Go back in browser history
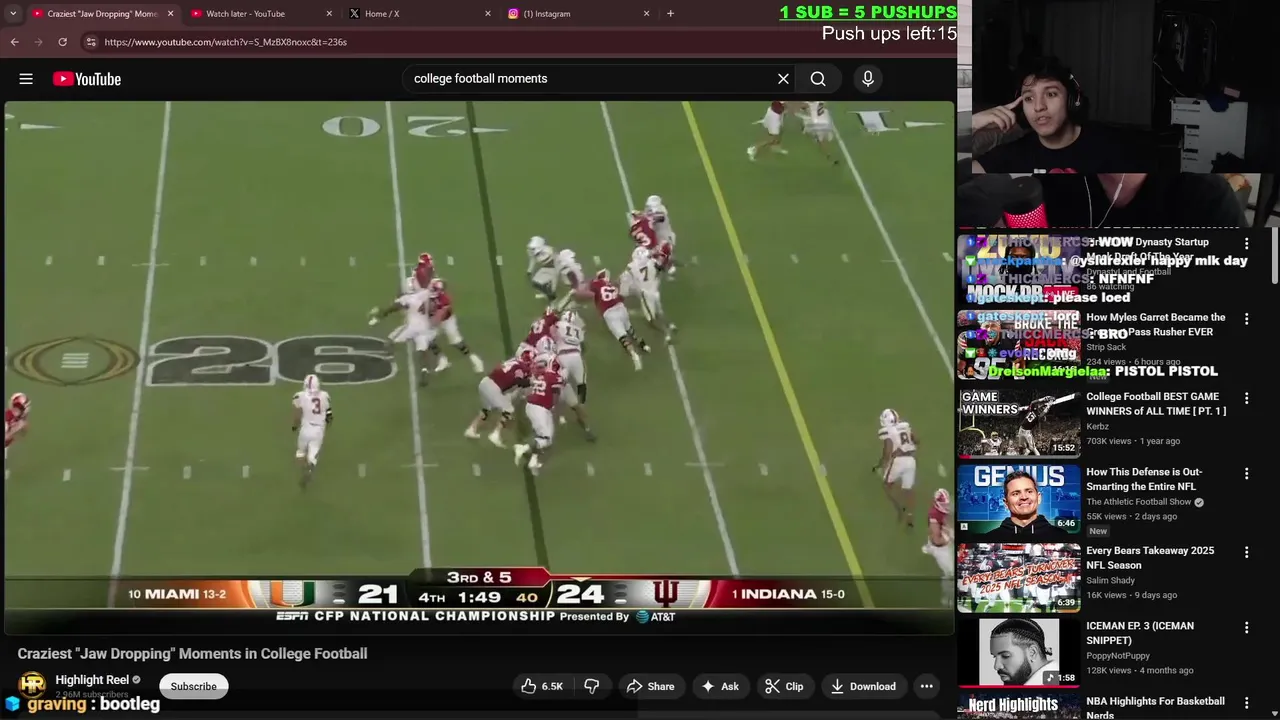Viewport: 1280px width, 720px height. pyautogui.click(x=14, y=42)
